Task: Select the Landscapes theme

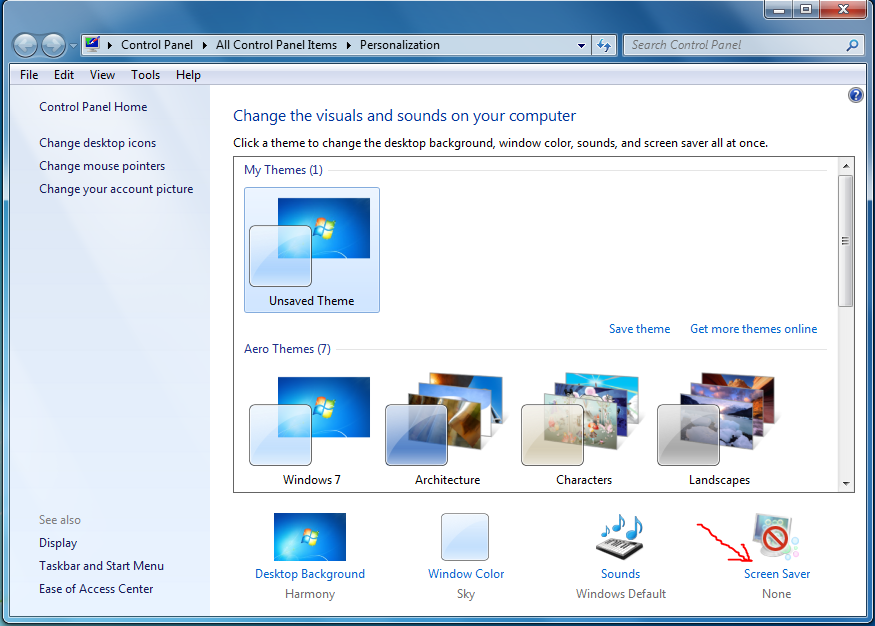Action: 719,421
